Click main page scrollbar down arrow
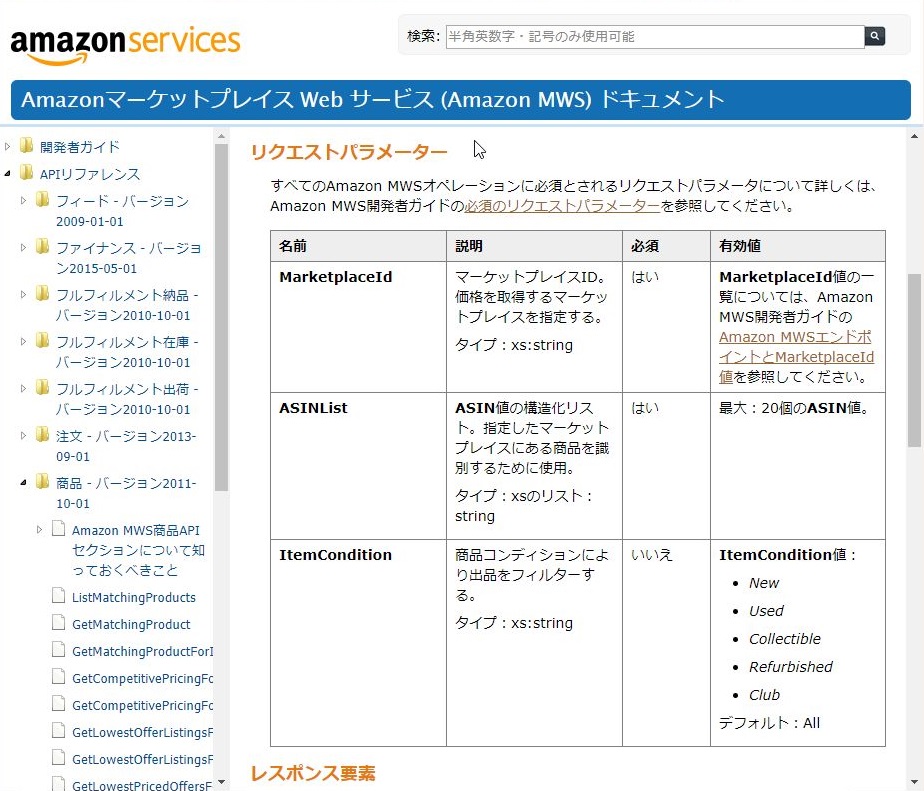924x791 pixels. coord(914,782)
